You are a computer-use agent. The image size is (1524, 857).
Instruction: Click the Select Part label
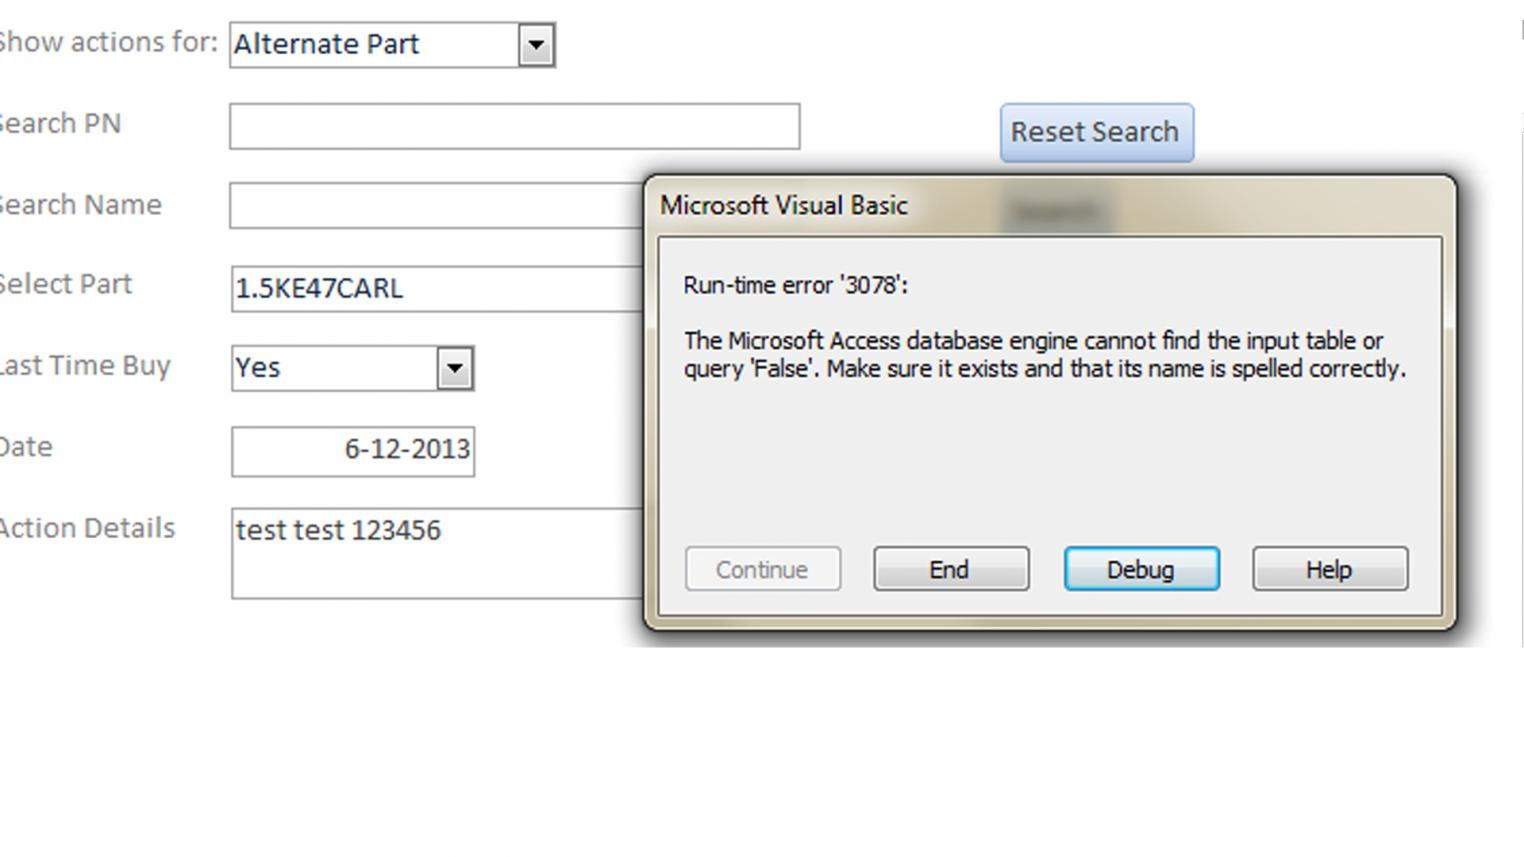point(65,284)
